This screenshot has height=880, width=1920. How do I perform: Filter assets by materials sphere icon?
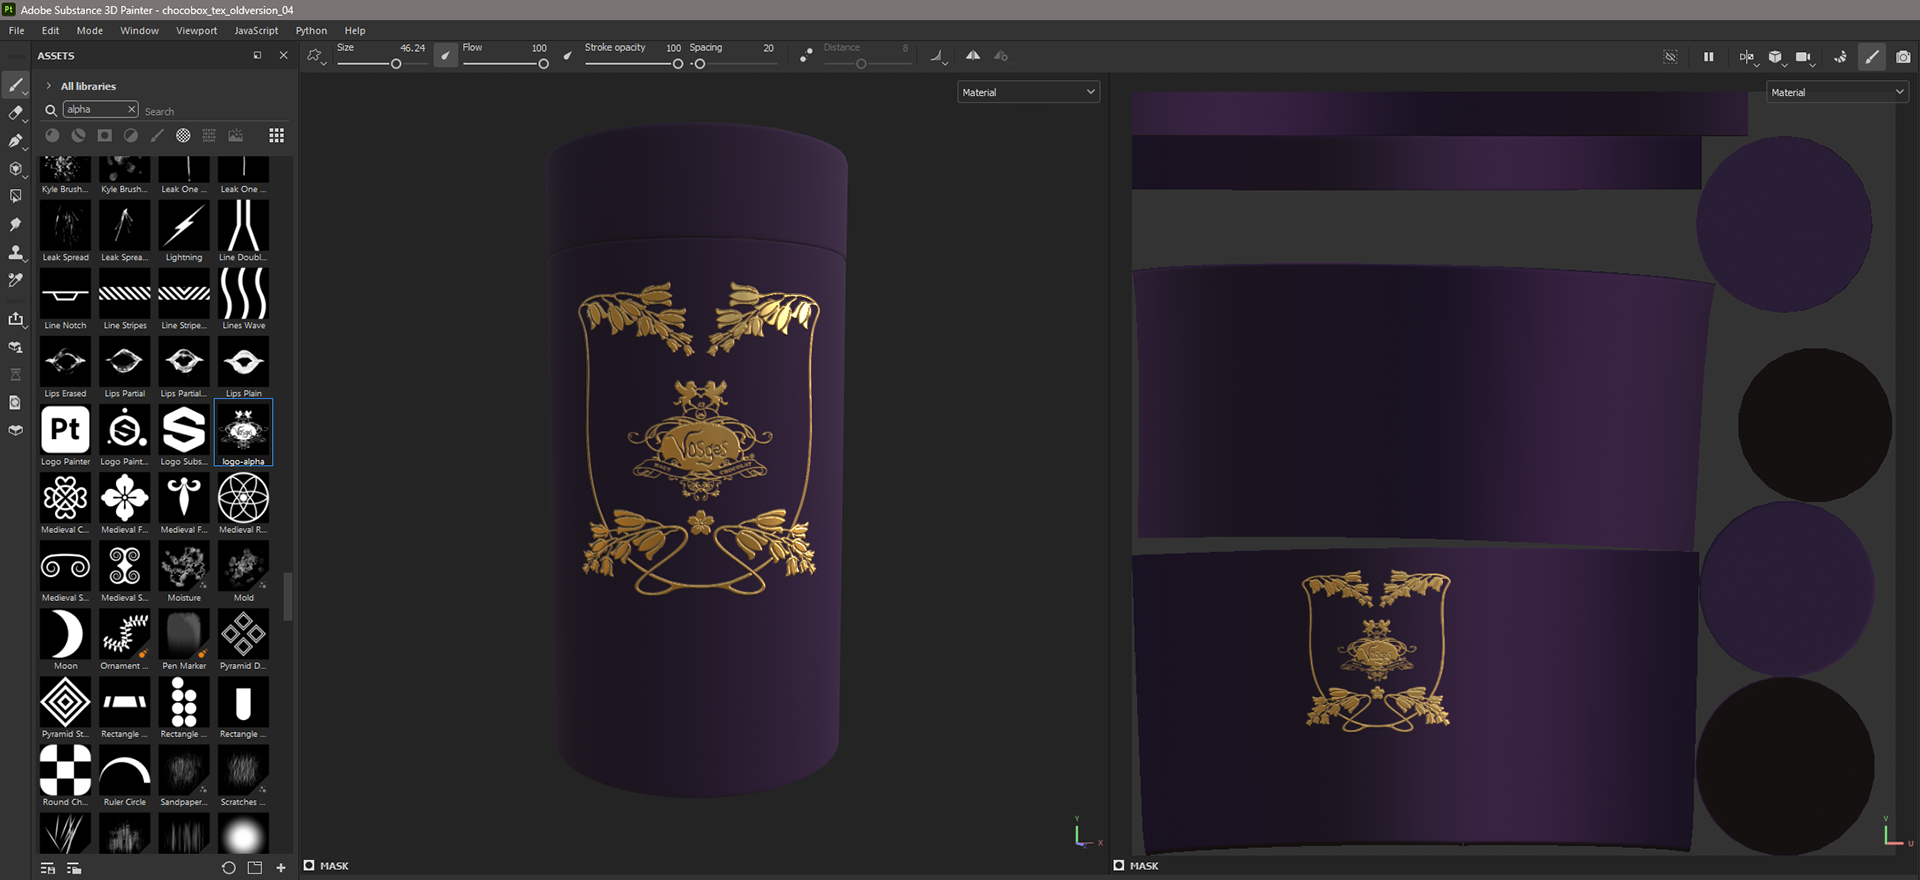pyautogui.click(x=52, y=135)
